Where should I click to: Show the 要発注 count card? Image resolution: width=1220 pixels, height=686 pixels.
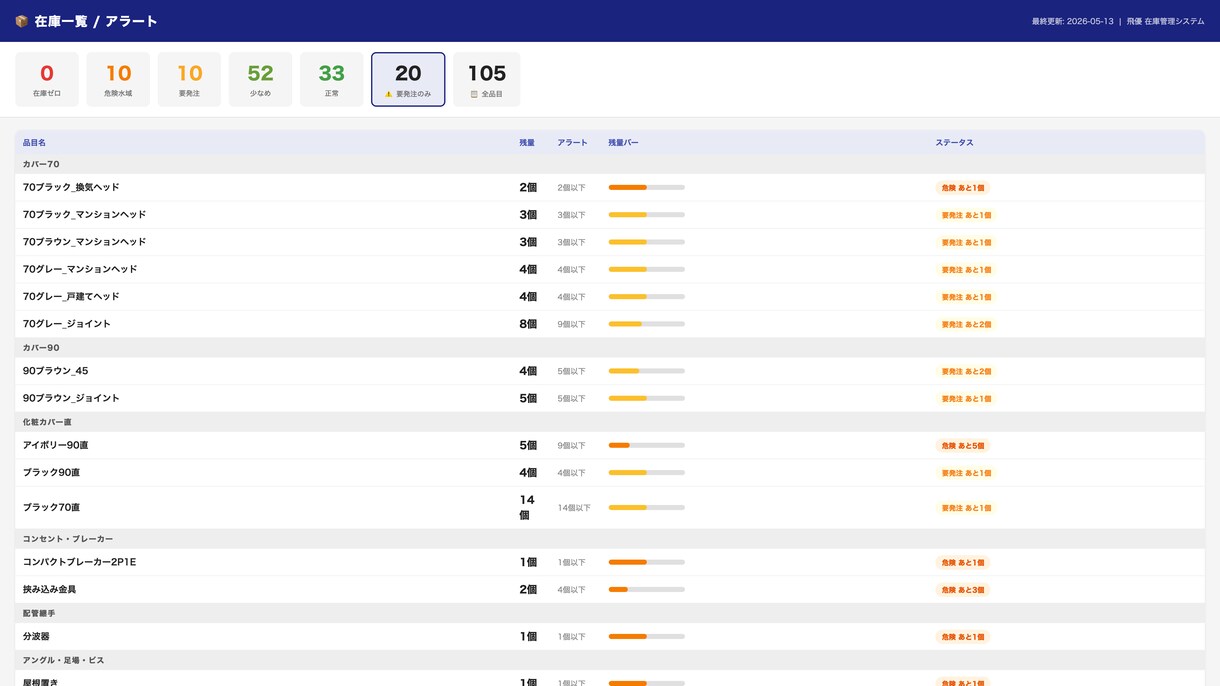coord(189,79)
